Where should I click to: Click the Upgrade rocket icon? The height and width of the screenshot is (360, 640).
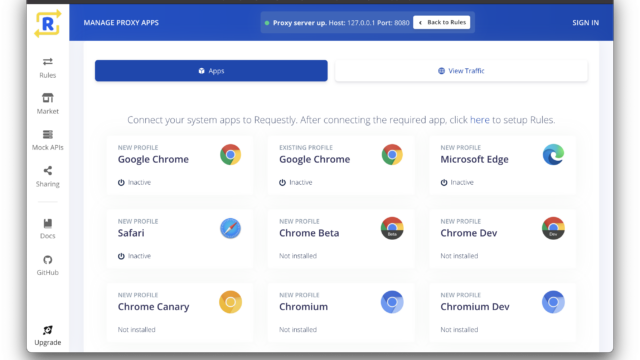(48, 330)
